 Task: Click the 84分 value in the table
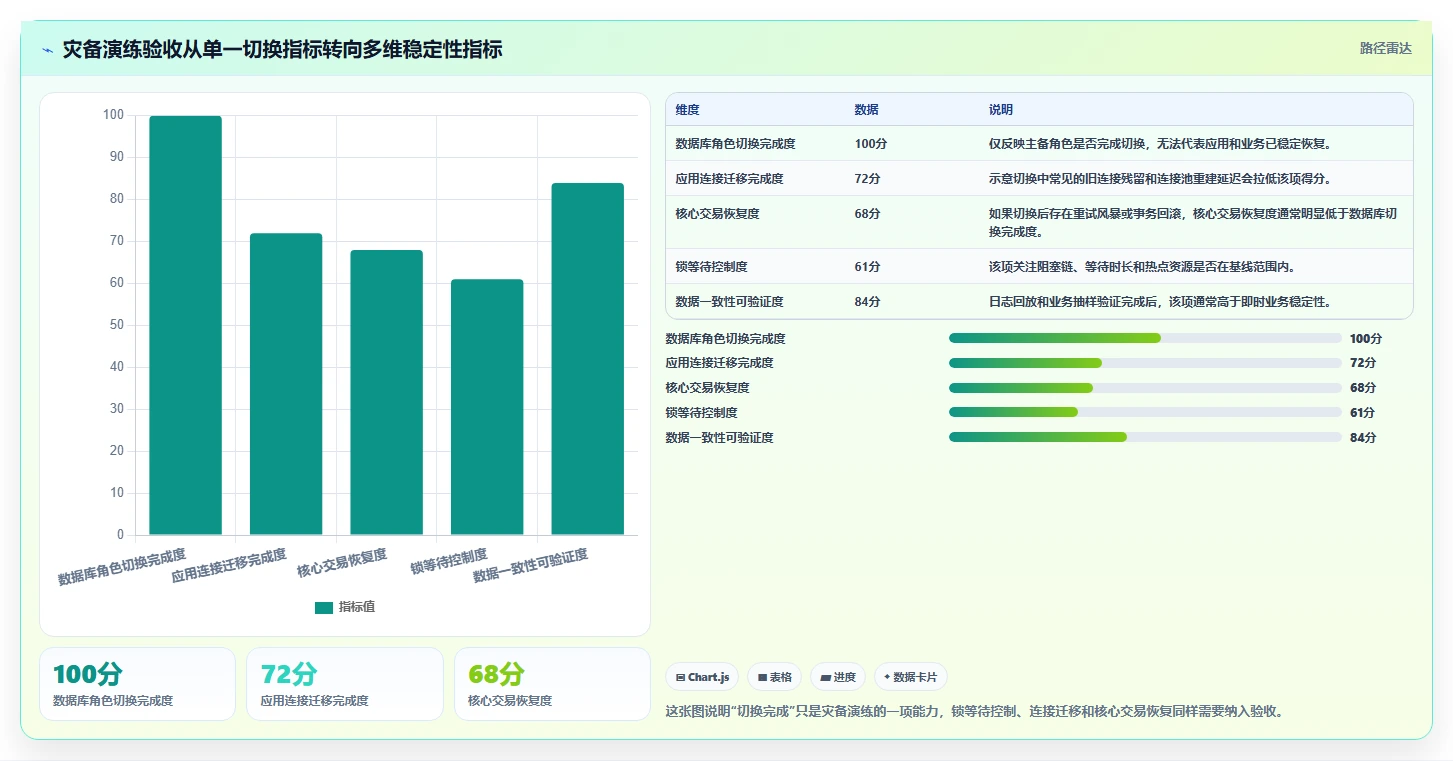(x=868, y=302)
